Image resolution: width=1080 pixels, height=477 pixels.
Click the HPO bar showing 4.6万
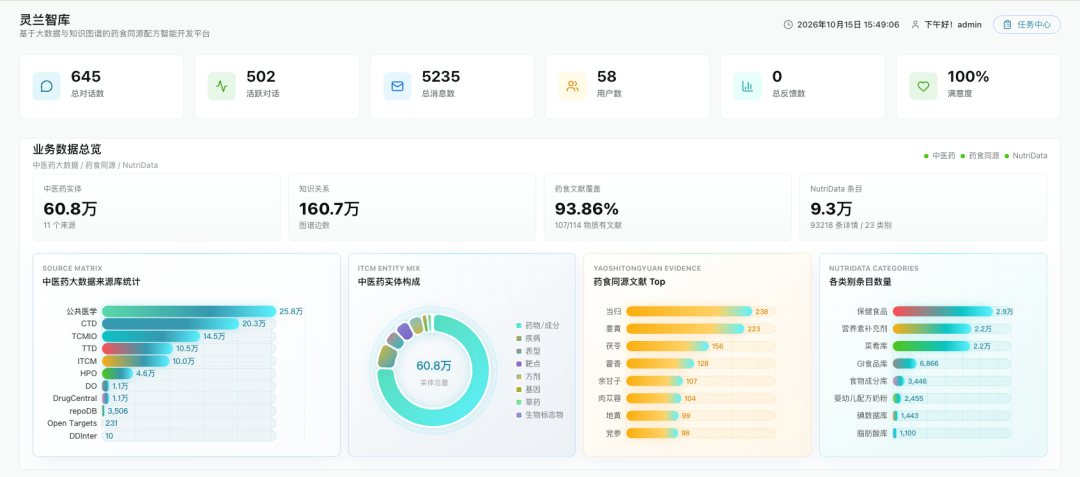coord(117,373)
